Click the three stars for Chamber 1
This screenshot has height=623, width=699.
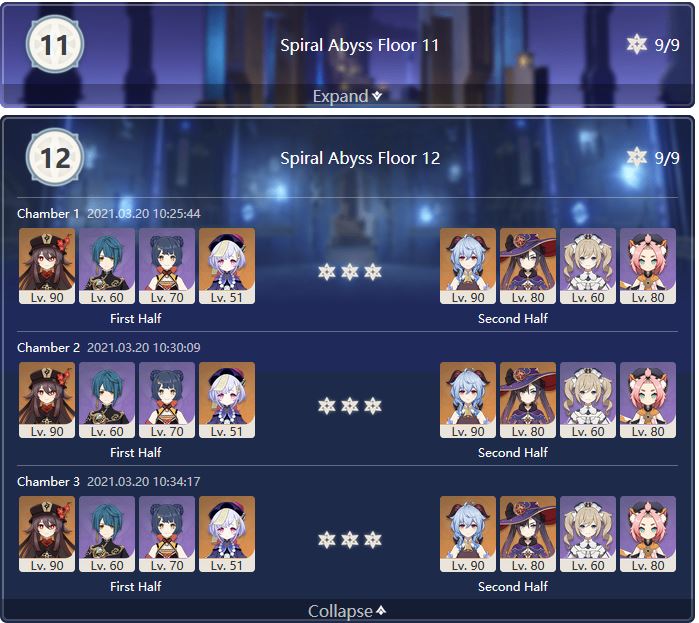coord(350,271)
